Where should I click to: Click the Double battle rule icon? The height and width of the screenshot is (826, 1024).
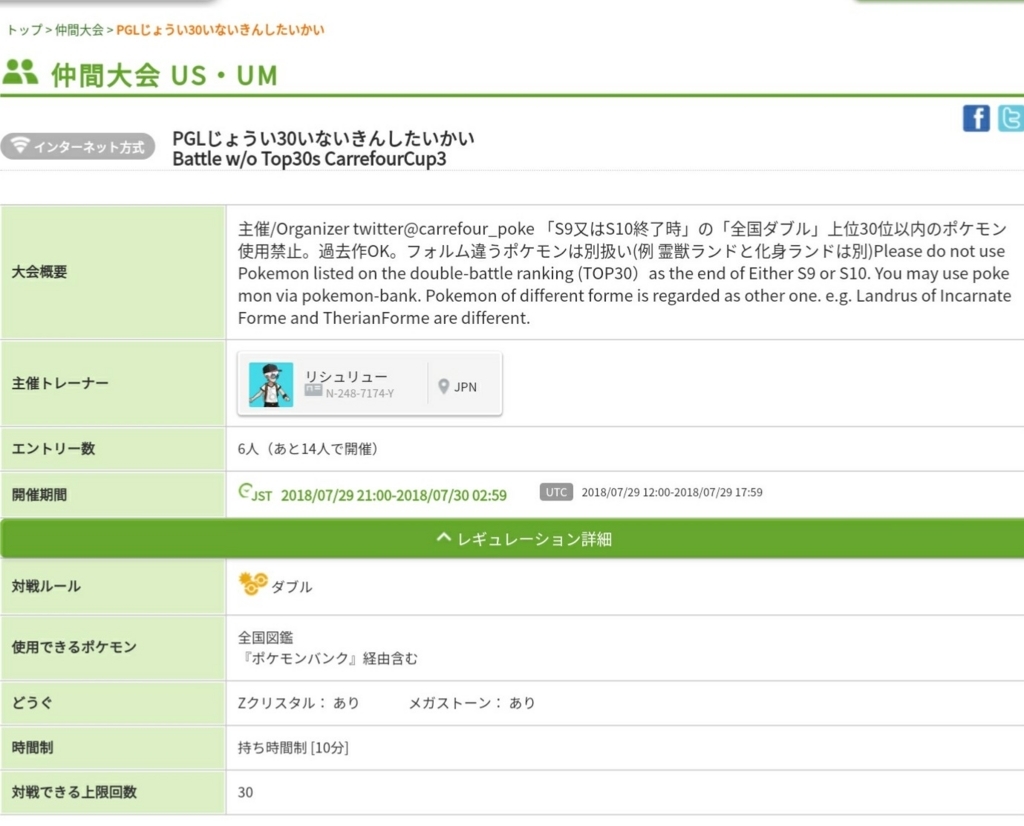click(253, 584)
